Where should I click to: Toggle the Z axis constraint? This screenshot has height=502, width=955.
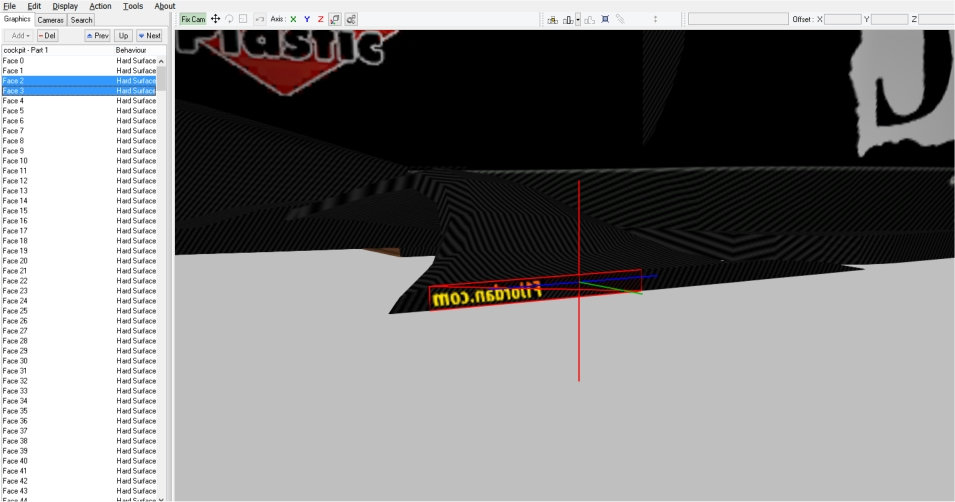coord(320,19)
